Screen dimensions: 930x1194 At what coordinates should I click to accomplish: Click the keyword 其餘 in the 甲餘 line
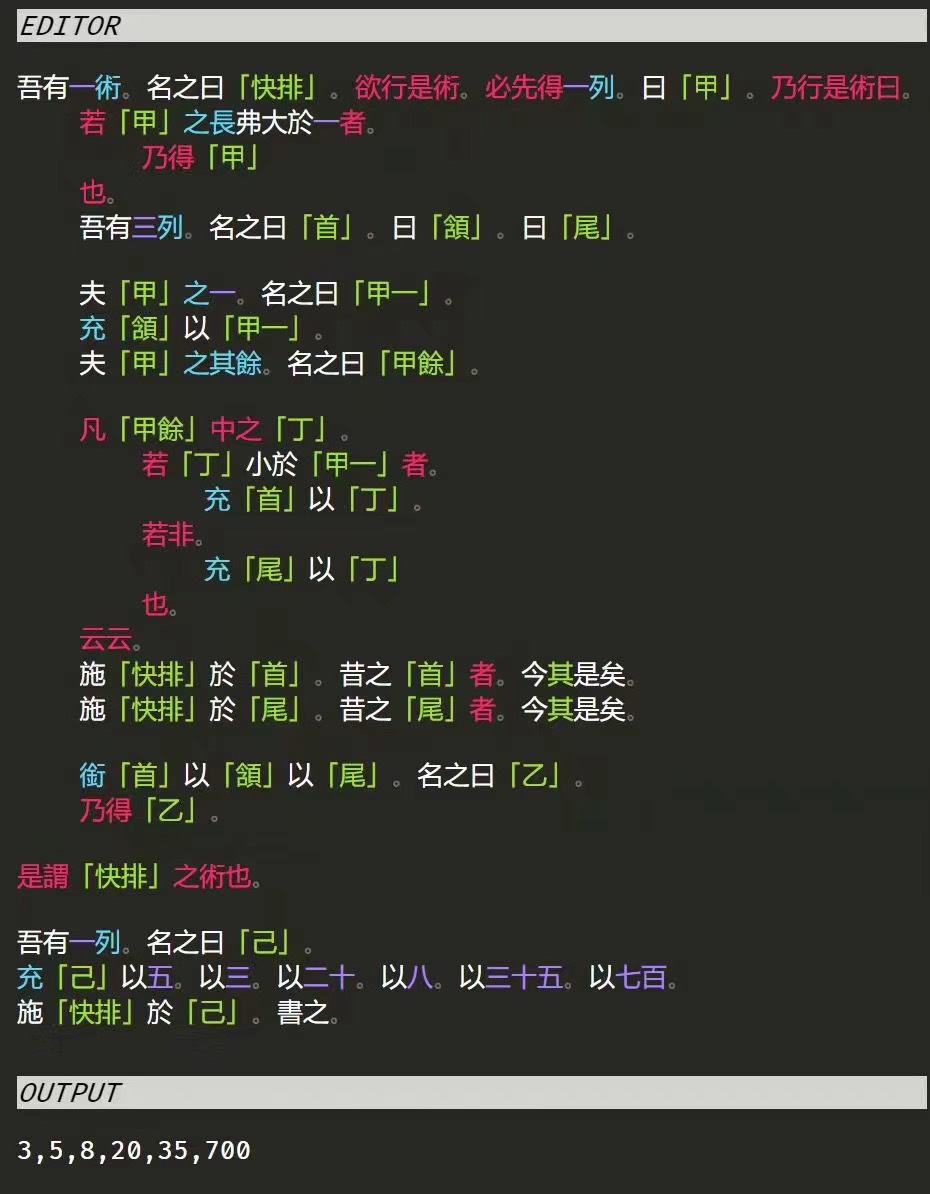coord(235,363)
